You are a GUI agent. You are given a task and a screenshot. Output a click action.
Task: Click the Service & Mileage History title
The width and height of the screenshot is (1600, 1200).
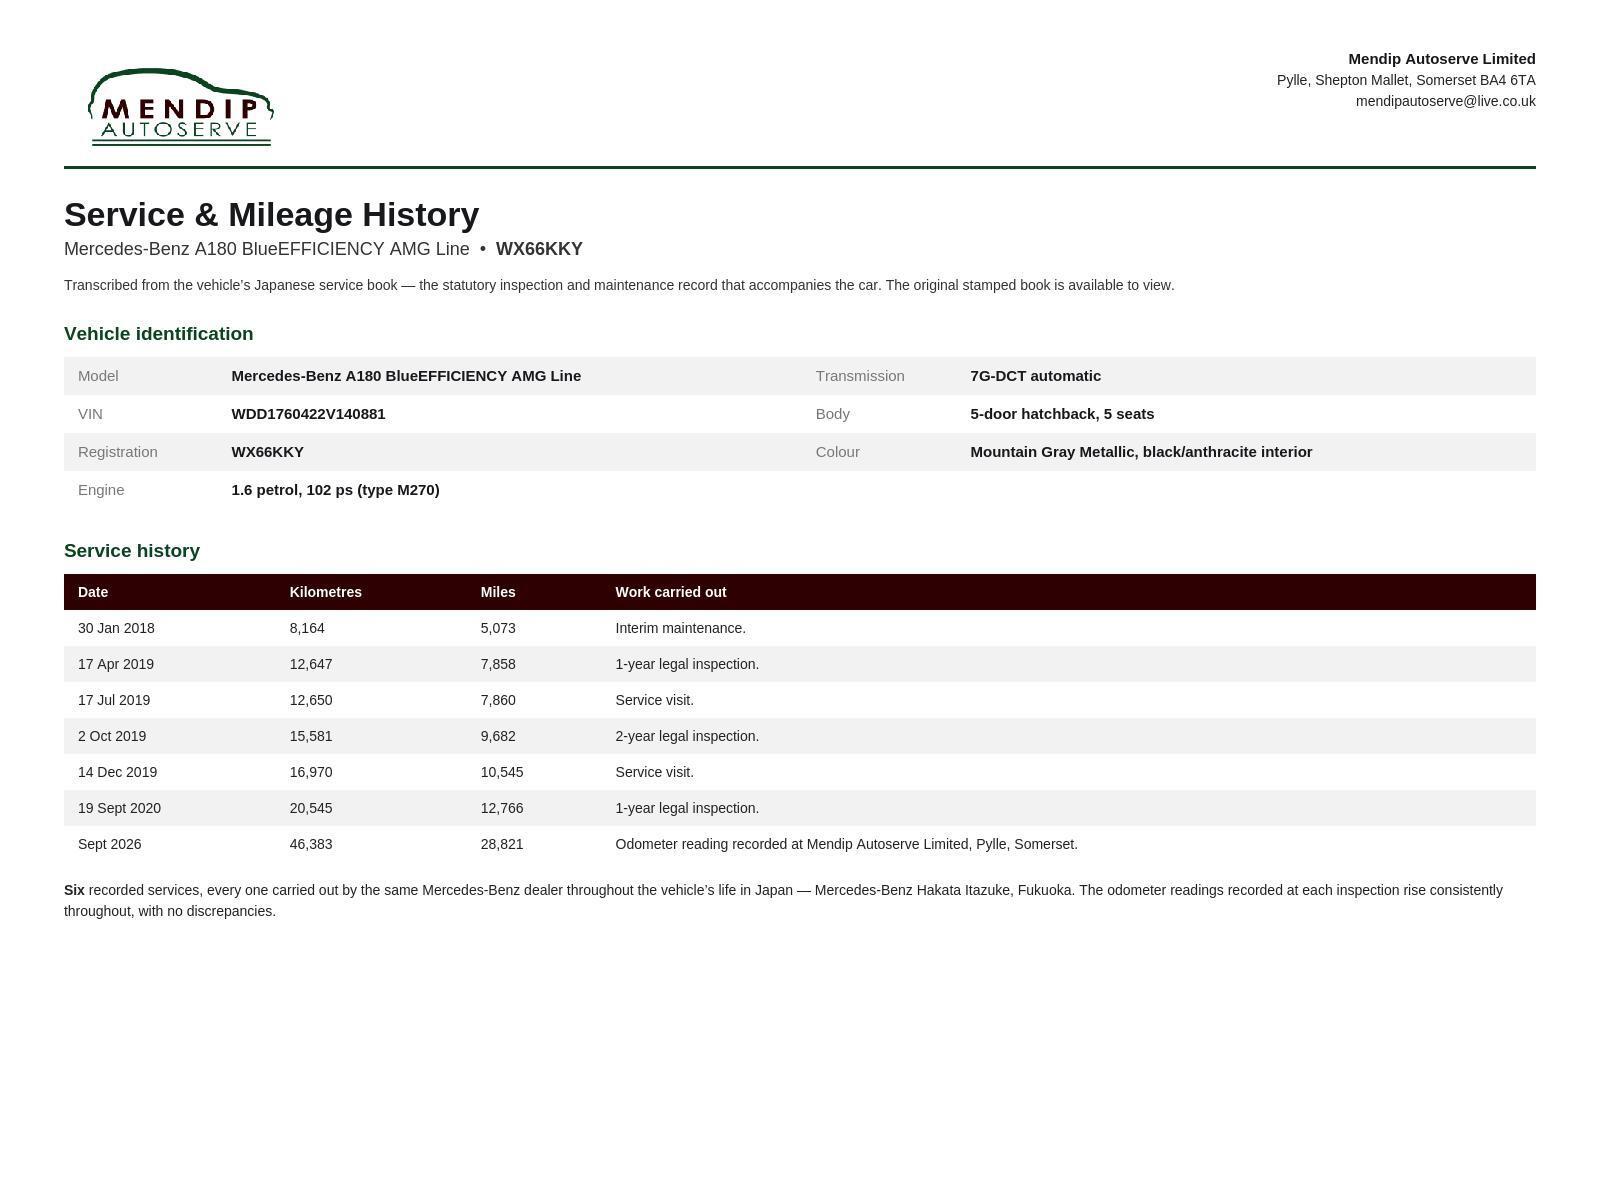[272, 215]
